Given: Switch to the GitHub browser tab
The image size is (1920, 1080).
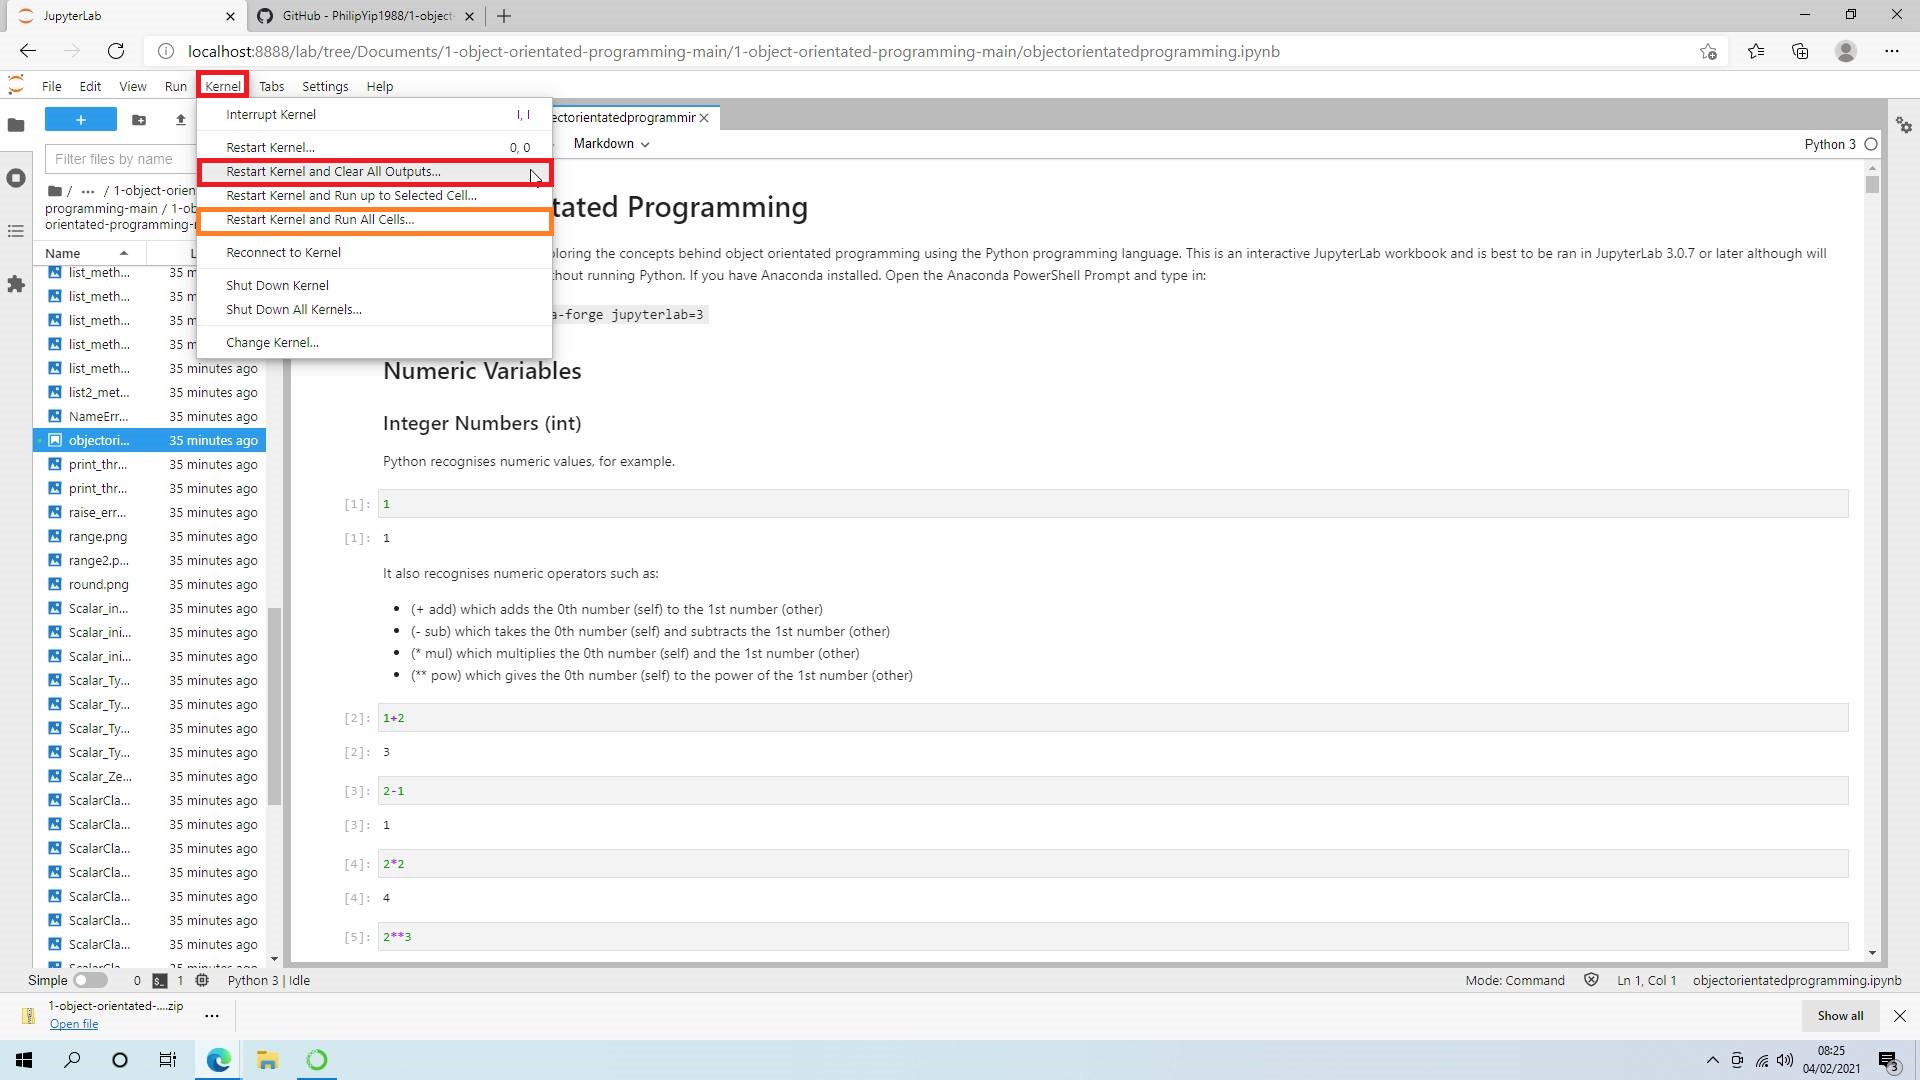Looking at the screenshot, I should coord(365,16).
